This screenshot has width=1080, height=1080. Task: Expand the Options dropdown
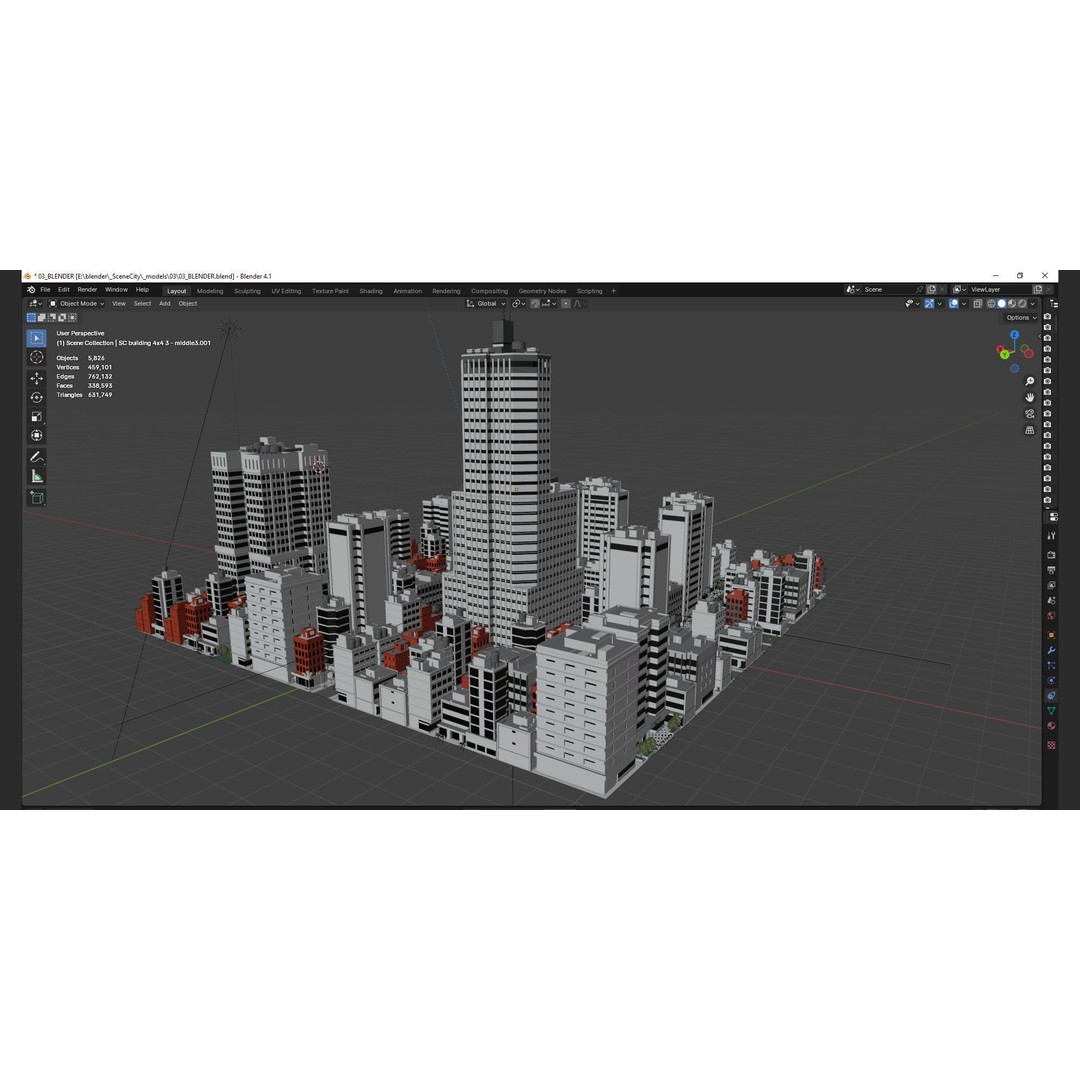tap(1021, 318)
